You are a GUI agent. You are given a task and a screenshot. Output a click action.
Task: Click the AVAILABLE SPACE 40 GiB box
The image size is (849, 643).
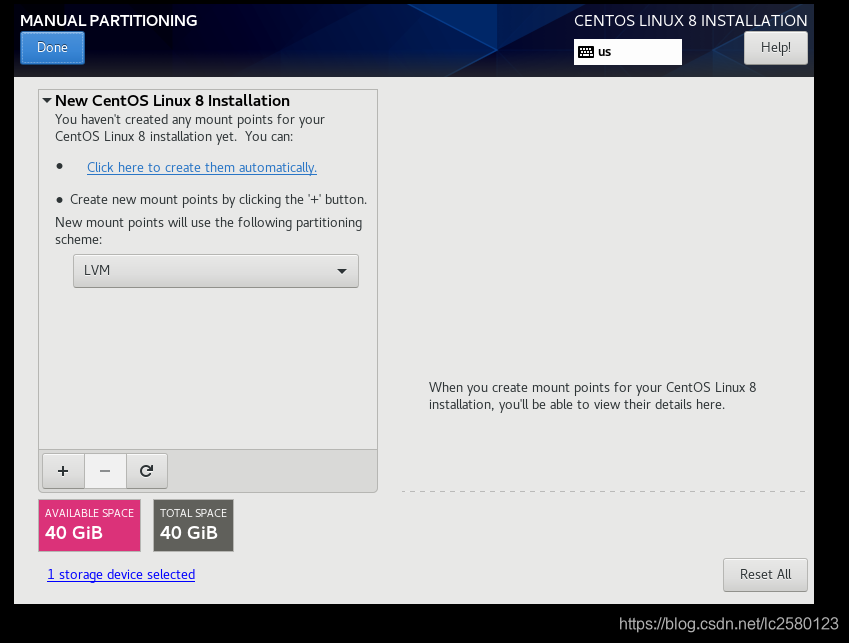89,526
